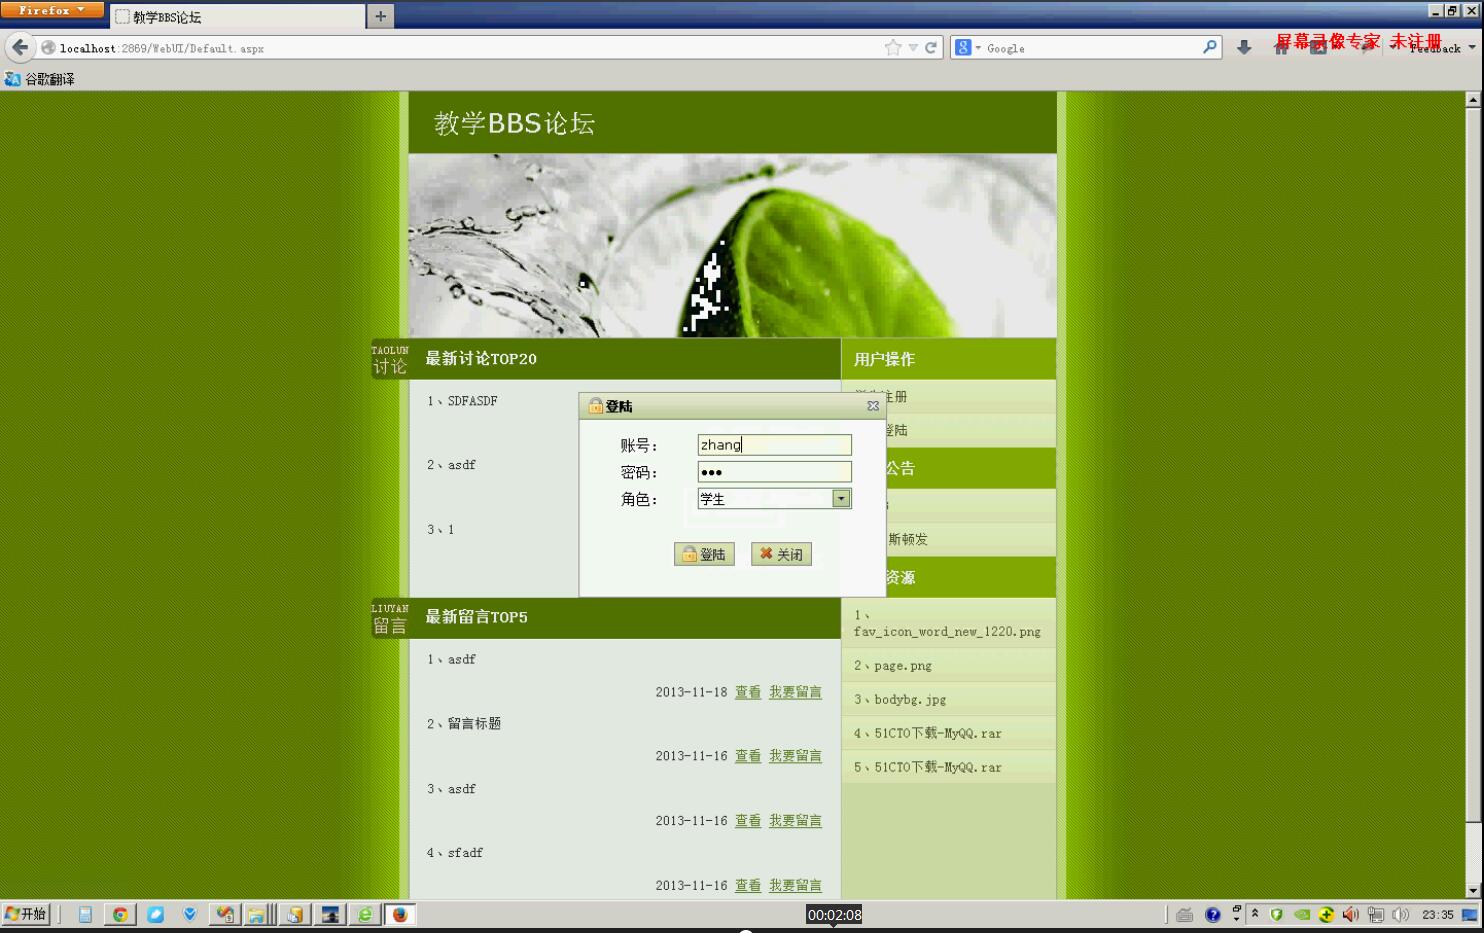
Task: Click 查看 for 留言标题 message
Action: [748, 756]
